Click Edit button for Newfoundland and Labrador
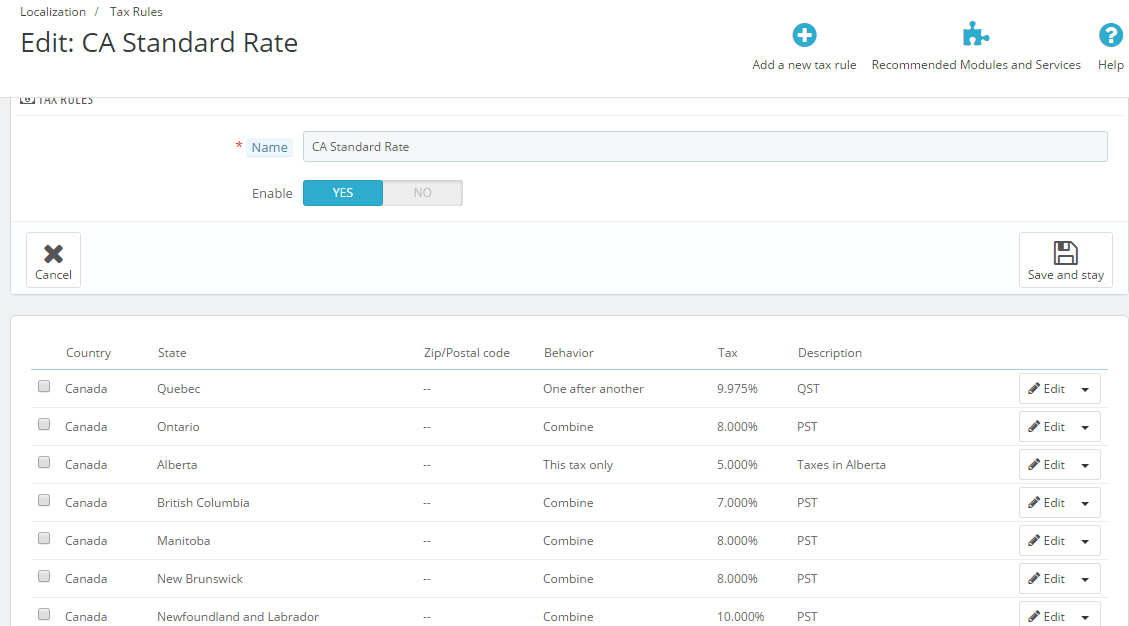Screen dimensions: 1129x626 pyautogui.click(x=1046, y=616)
